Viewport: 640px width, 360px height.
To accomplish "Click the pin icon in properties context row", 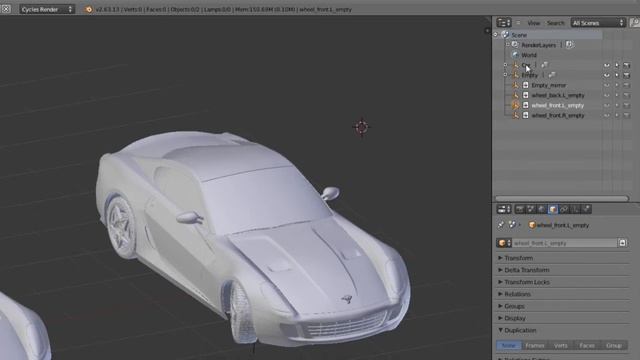I will click(501, 225).
